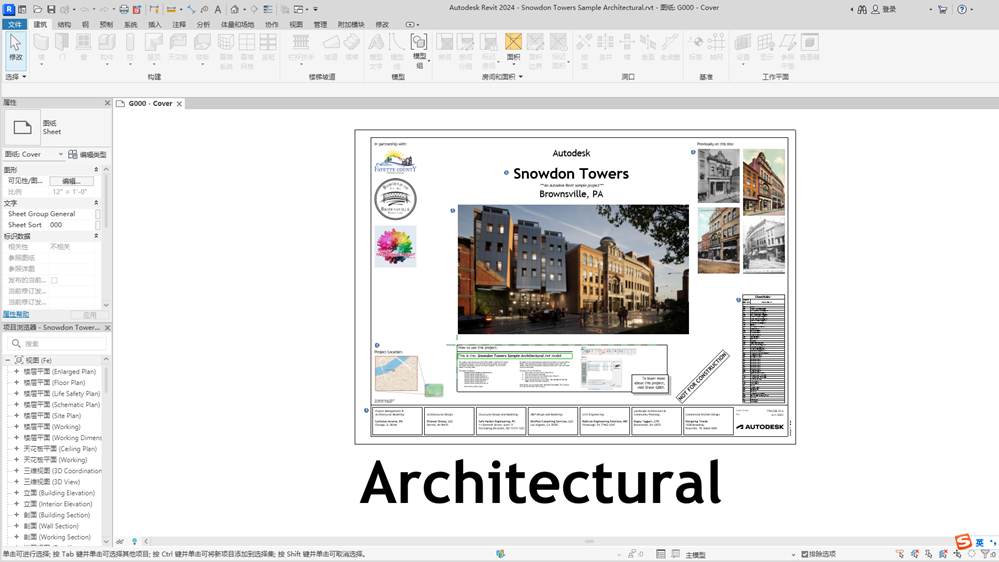Open the 文件 file menu tab
The image size is (999, 562).
tap(14, 24)
